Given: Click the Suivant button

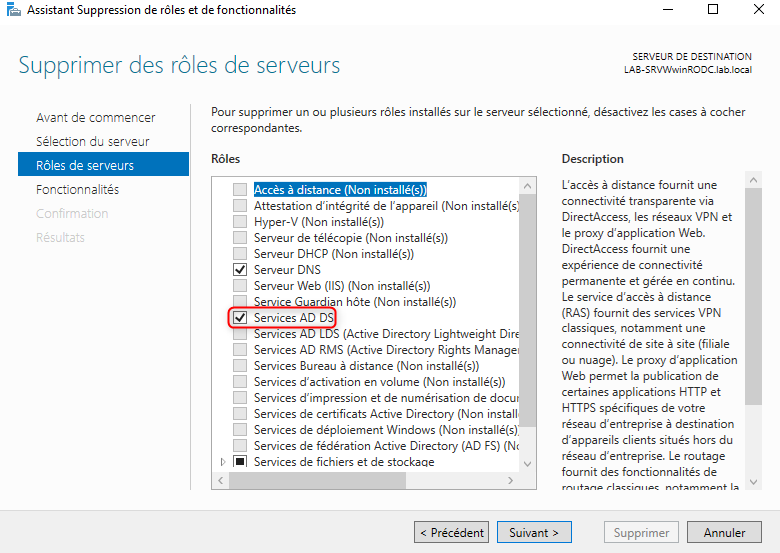Looking at the screenshot, I should click(534, 533).
